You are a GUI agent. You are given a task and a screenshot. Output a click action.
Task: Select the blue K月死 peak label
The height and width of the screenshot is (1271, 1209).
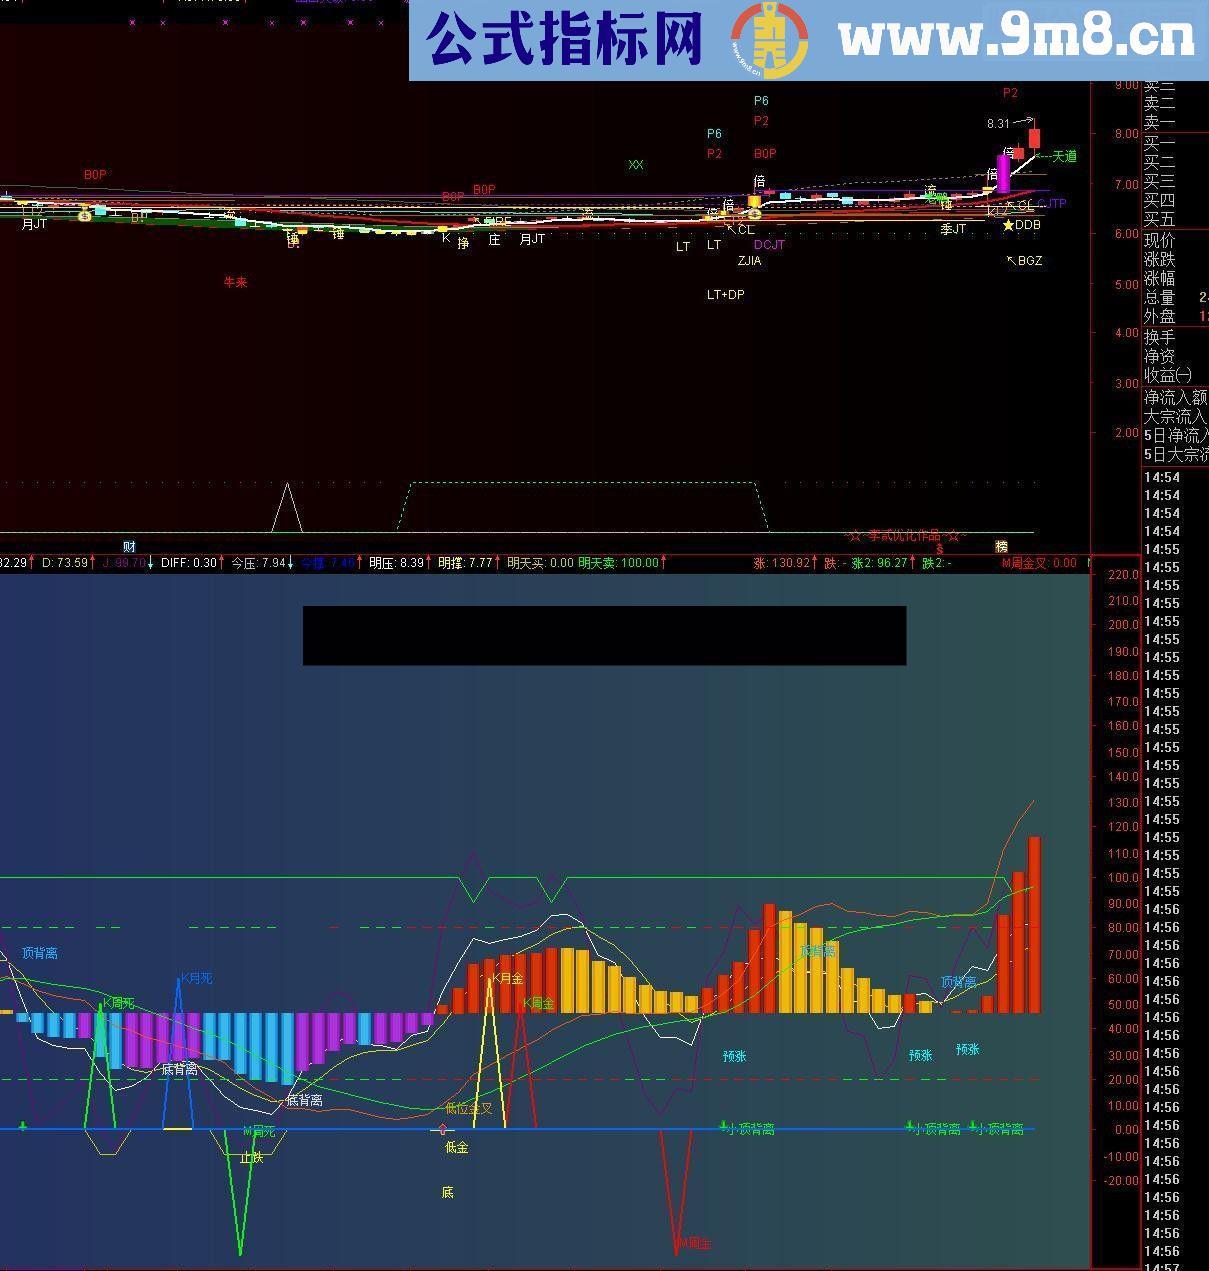[x=196, y=978]
